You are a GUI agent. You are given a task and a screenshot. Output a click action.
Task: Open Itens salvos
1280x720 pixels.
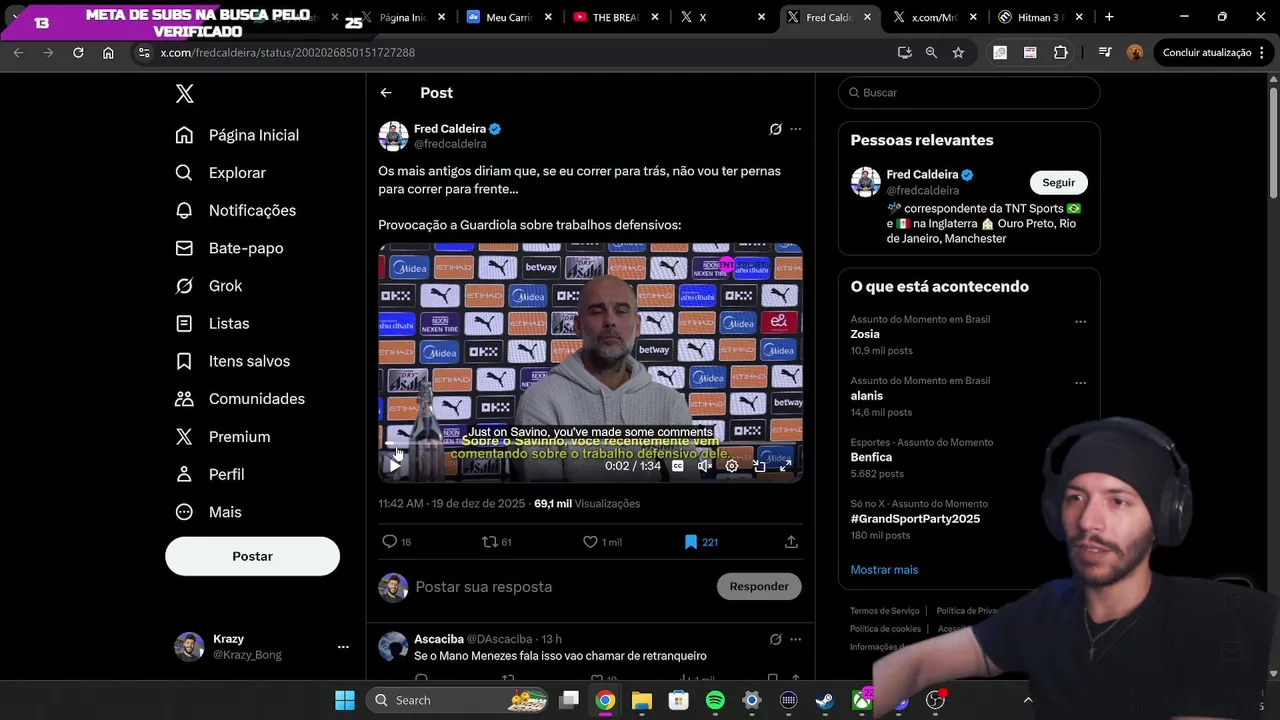click(x=232, y=361)
